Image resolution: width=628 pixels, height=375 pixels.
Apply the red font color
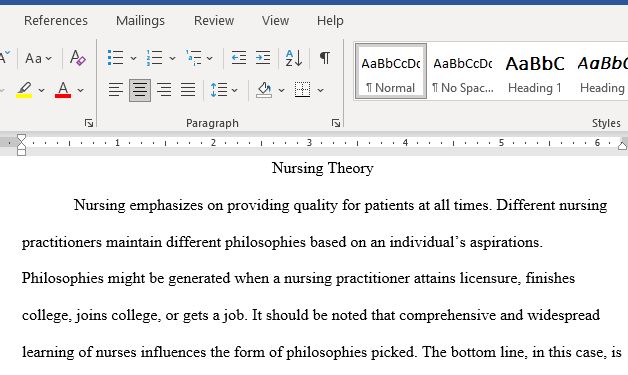(x=63, y=90)
